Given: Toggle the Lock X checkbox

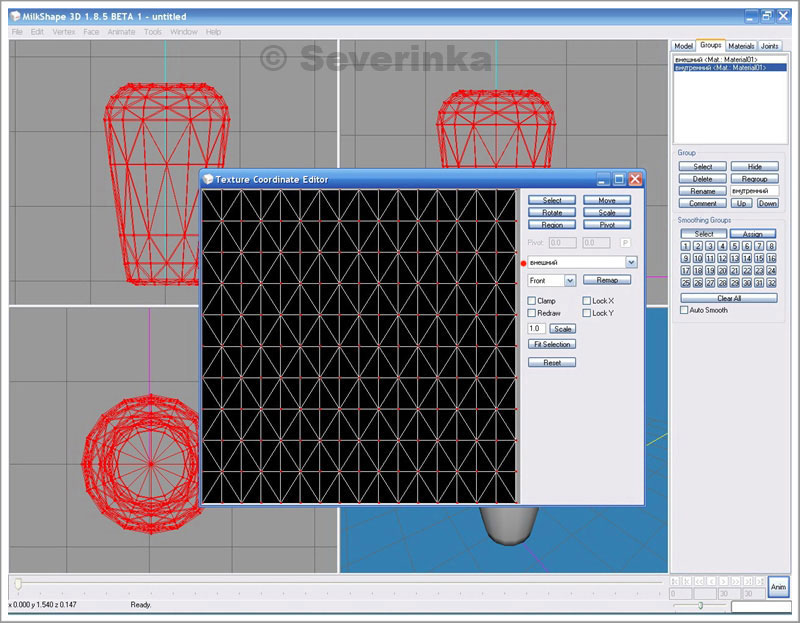Looking at the screenshot, I should point(587,300).
